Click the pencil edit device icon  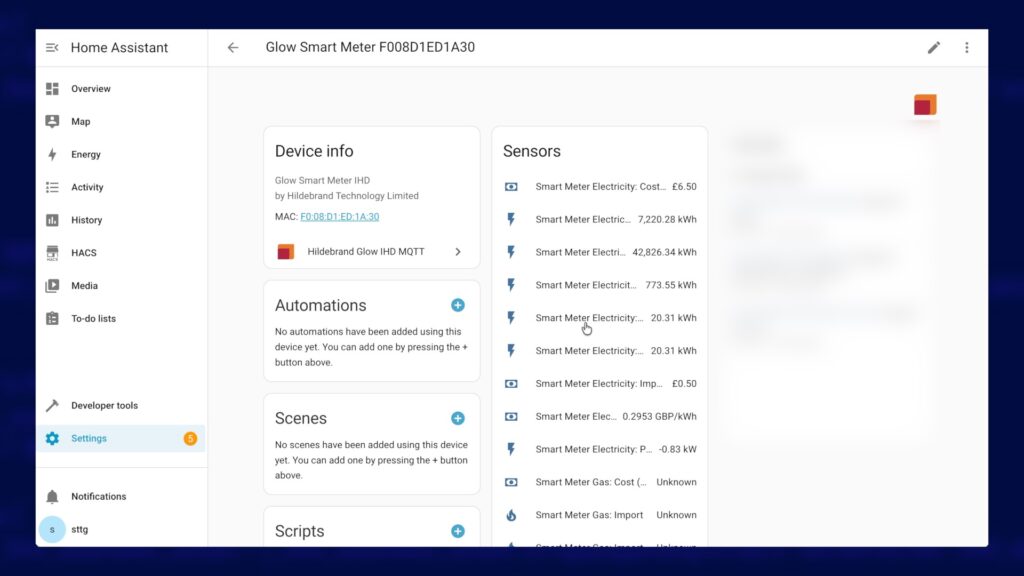point(934,48)
